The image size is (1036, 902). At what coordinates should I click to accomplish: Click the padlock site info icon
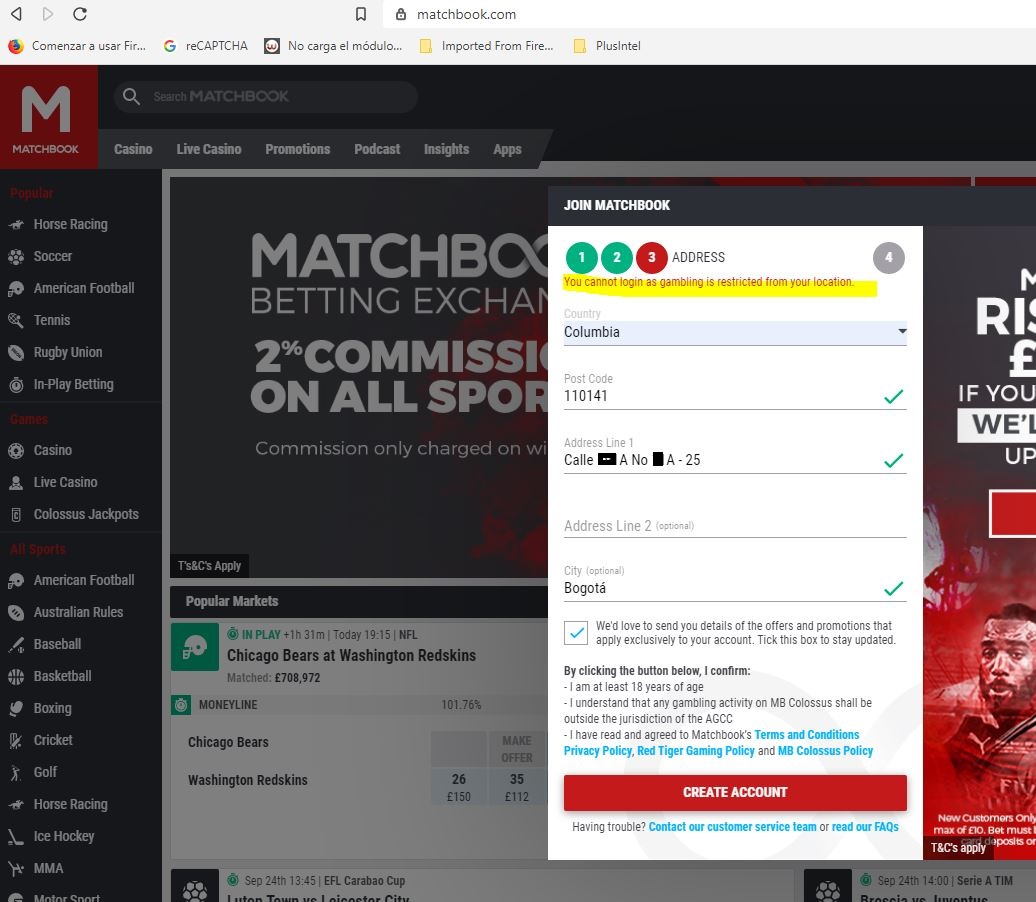click(400, 14)
